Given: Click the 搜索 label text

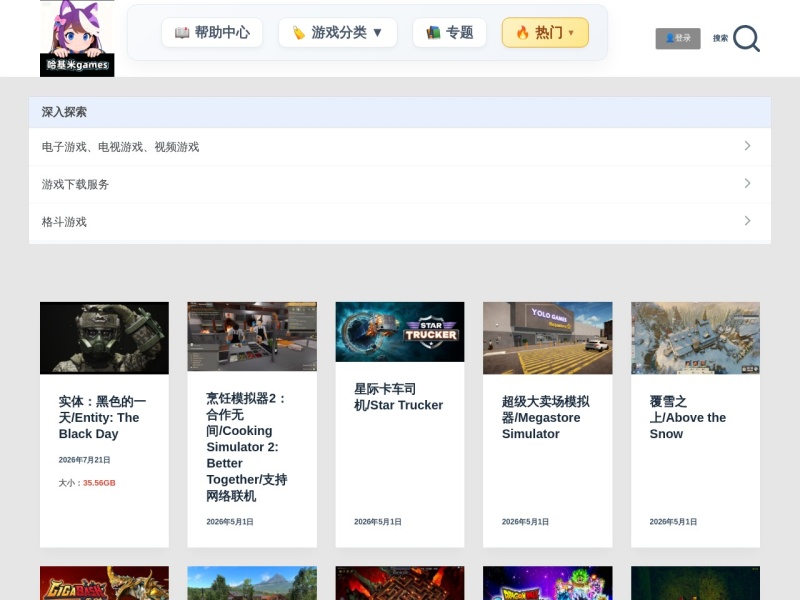Looking at the screenshot, I should [720, 38].
